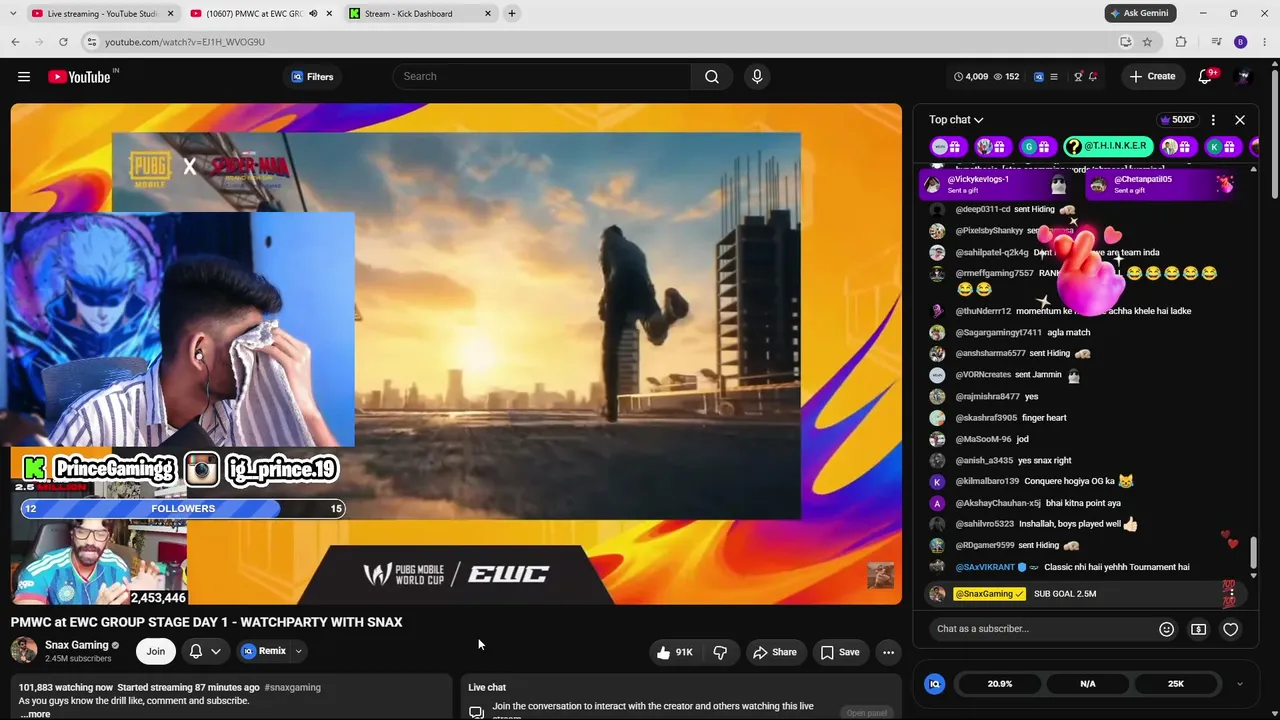This screenshot has height=720, width=1280.
Task: Click the address bar URL
Action: 185,42
